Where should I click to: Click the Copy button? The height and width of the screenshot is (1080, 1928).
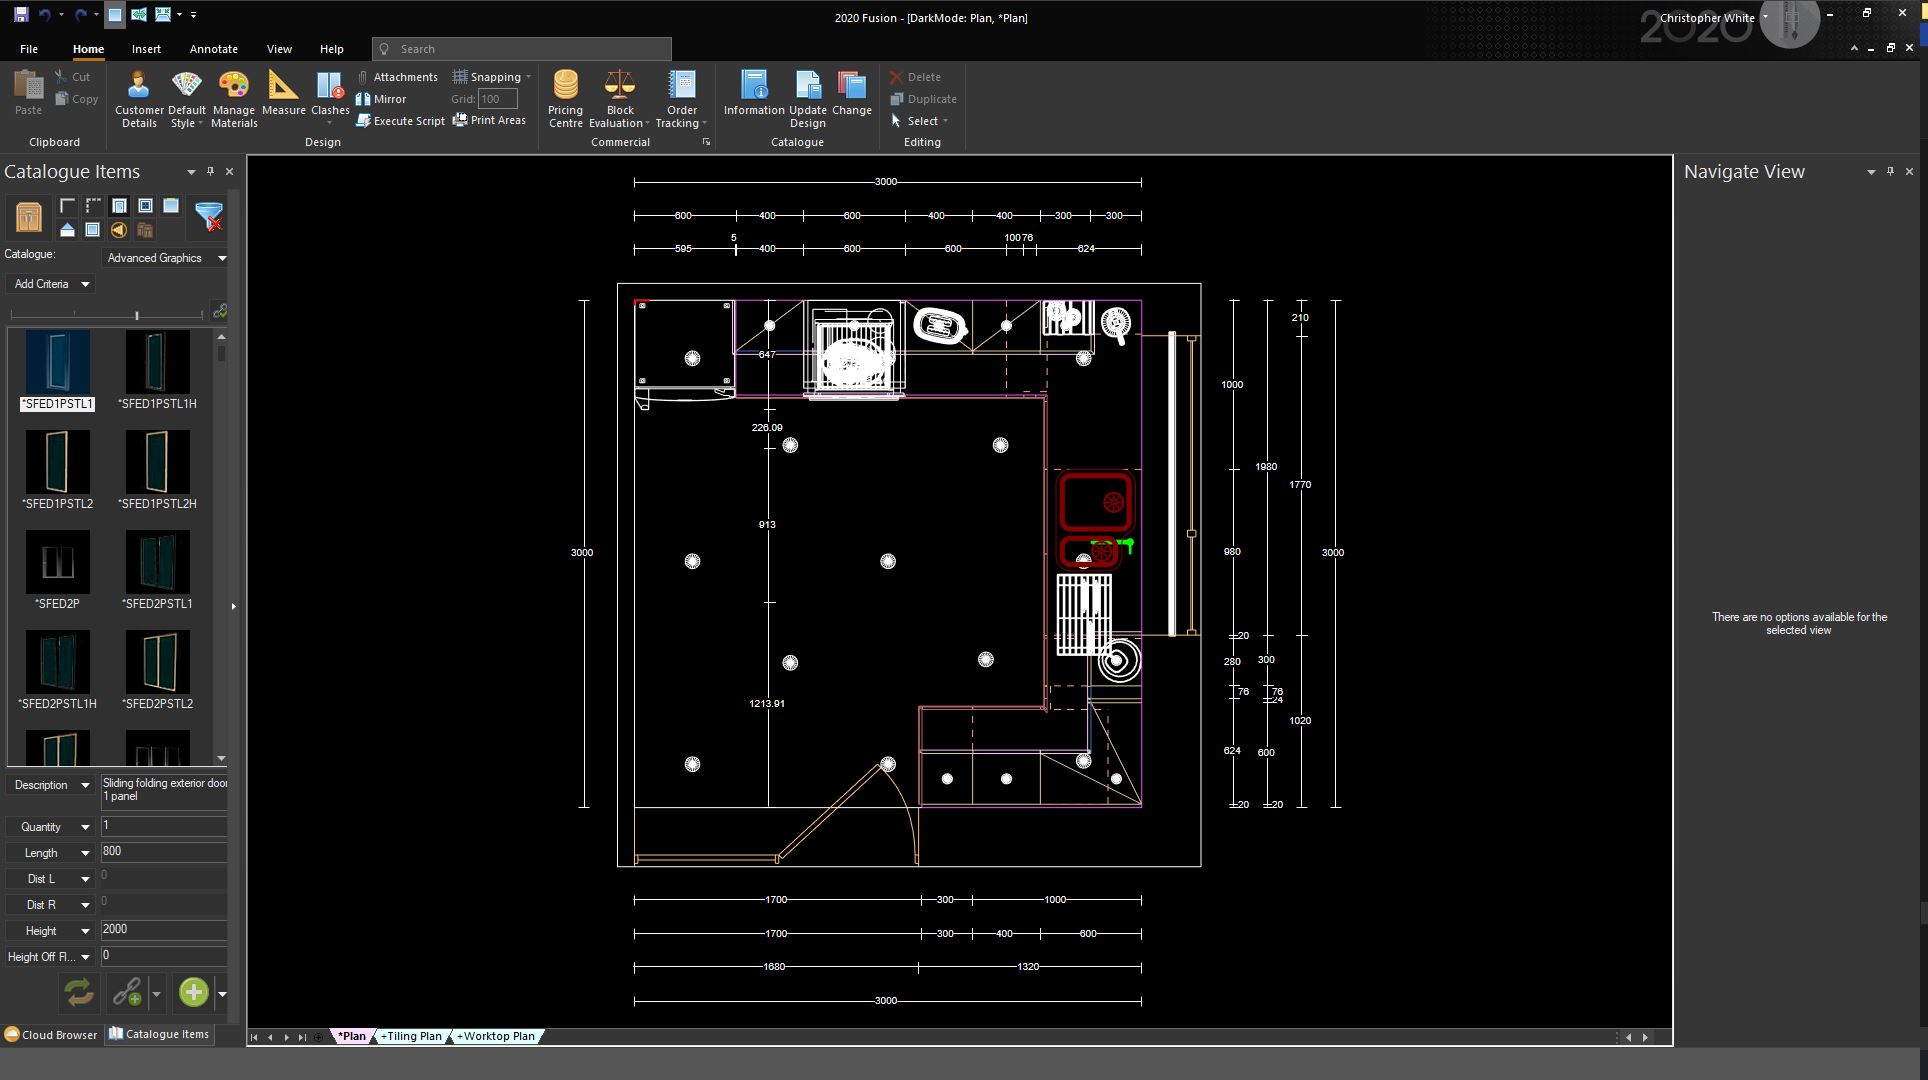(x=76, y=99)
